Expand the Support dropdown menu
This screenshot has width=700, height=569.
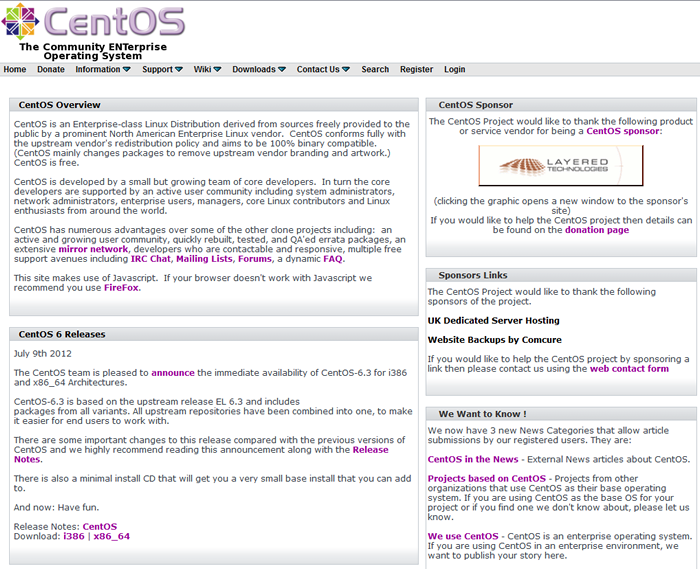coord(162,69)
